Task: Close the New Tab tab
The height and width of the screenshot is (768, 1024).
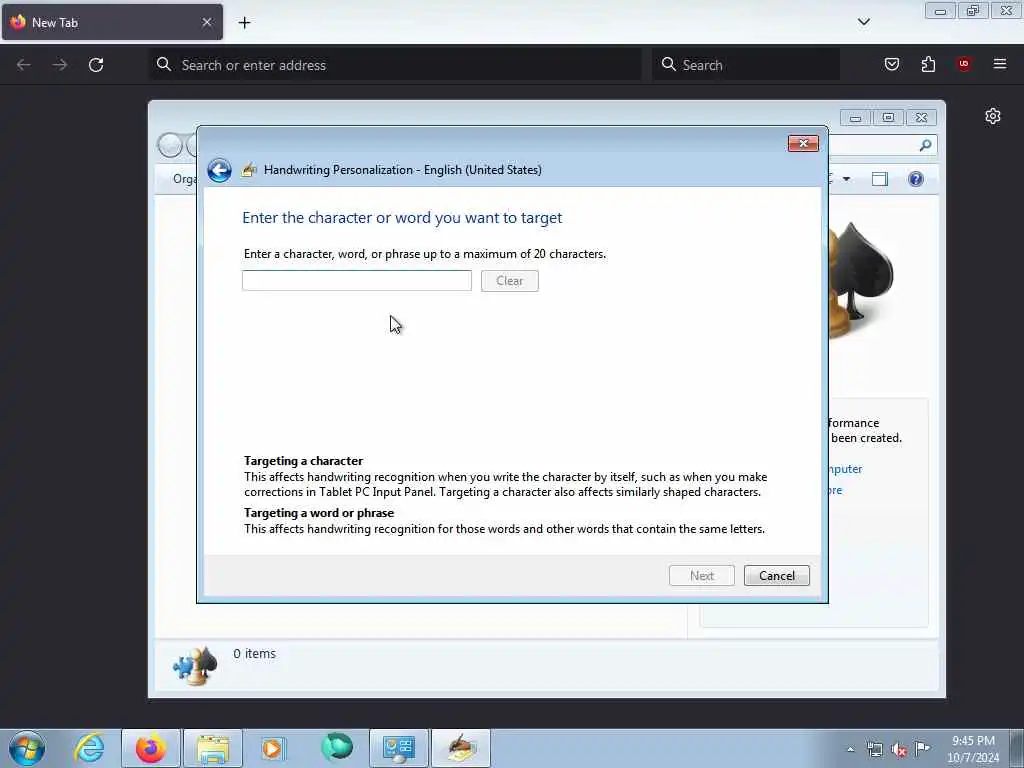Action: [x=206, y=22]
